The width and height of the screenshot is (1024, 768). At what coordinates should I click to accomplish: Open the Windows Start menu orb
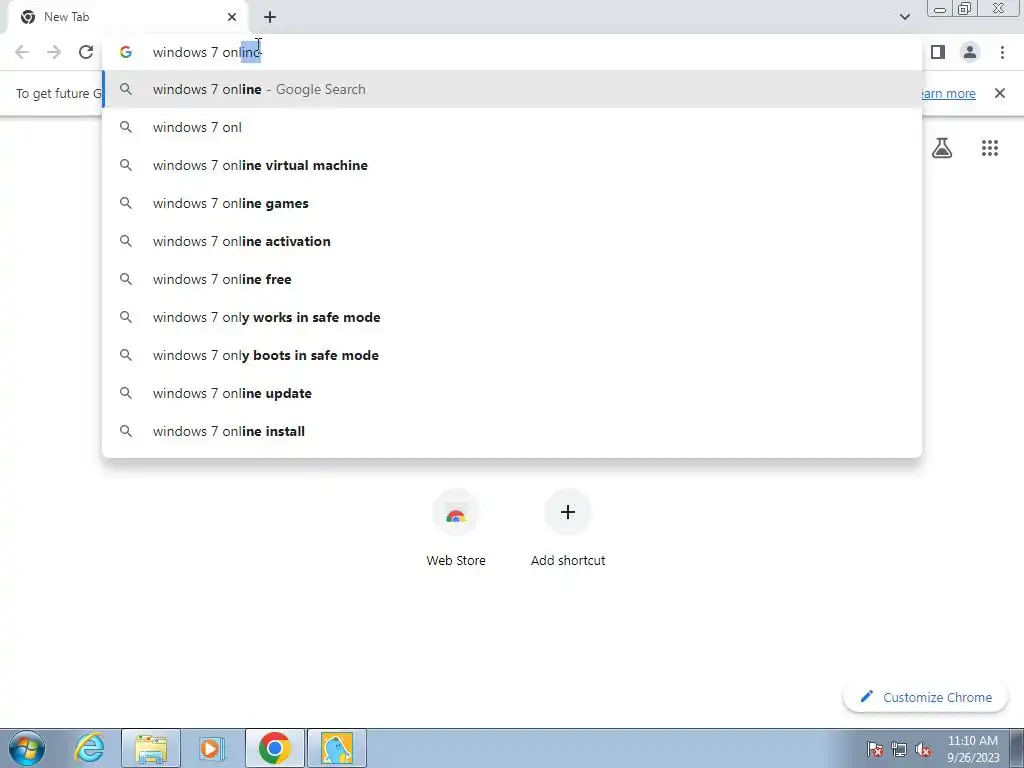tap(27, 748)
